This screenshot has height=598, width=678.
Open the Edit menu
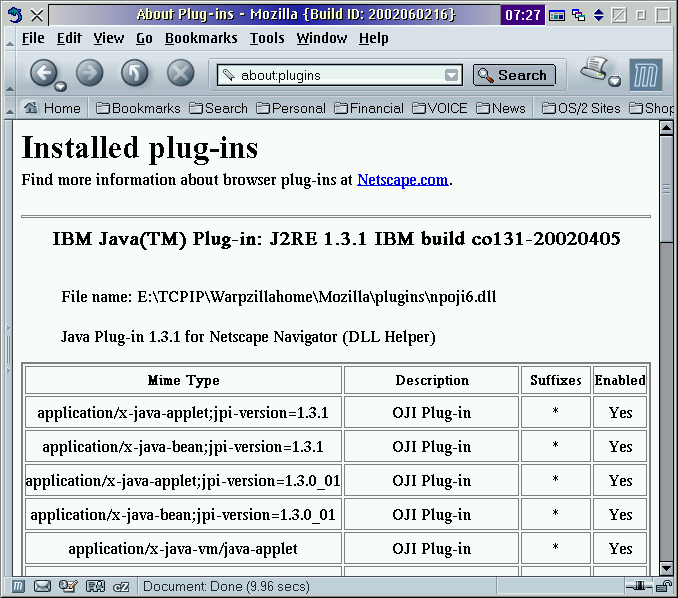(x=69, y=38)
